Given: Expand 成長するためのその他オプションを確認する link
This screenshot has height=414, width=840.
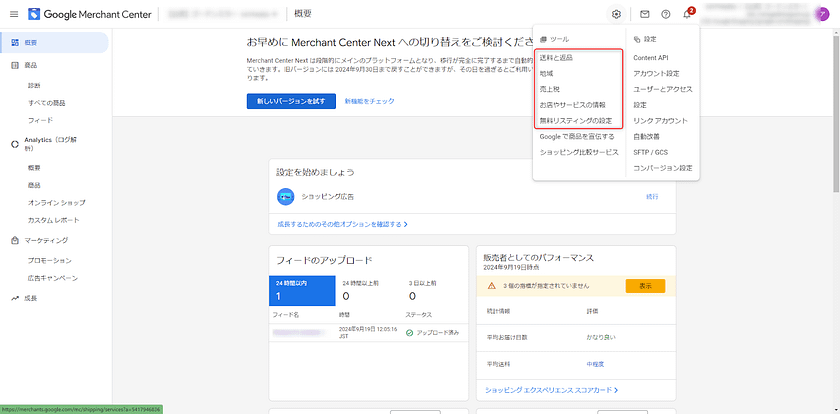Looking at the screenshot, I should coord(342,224).
